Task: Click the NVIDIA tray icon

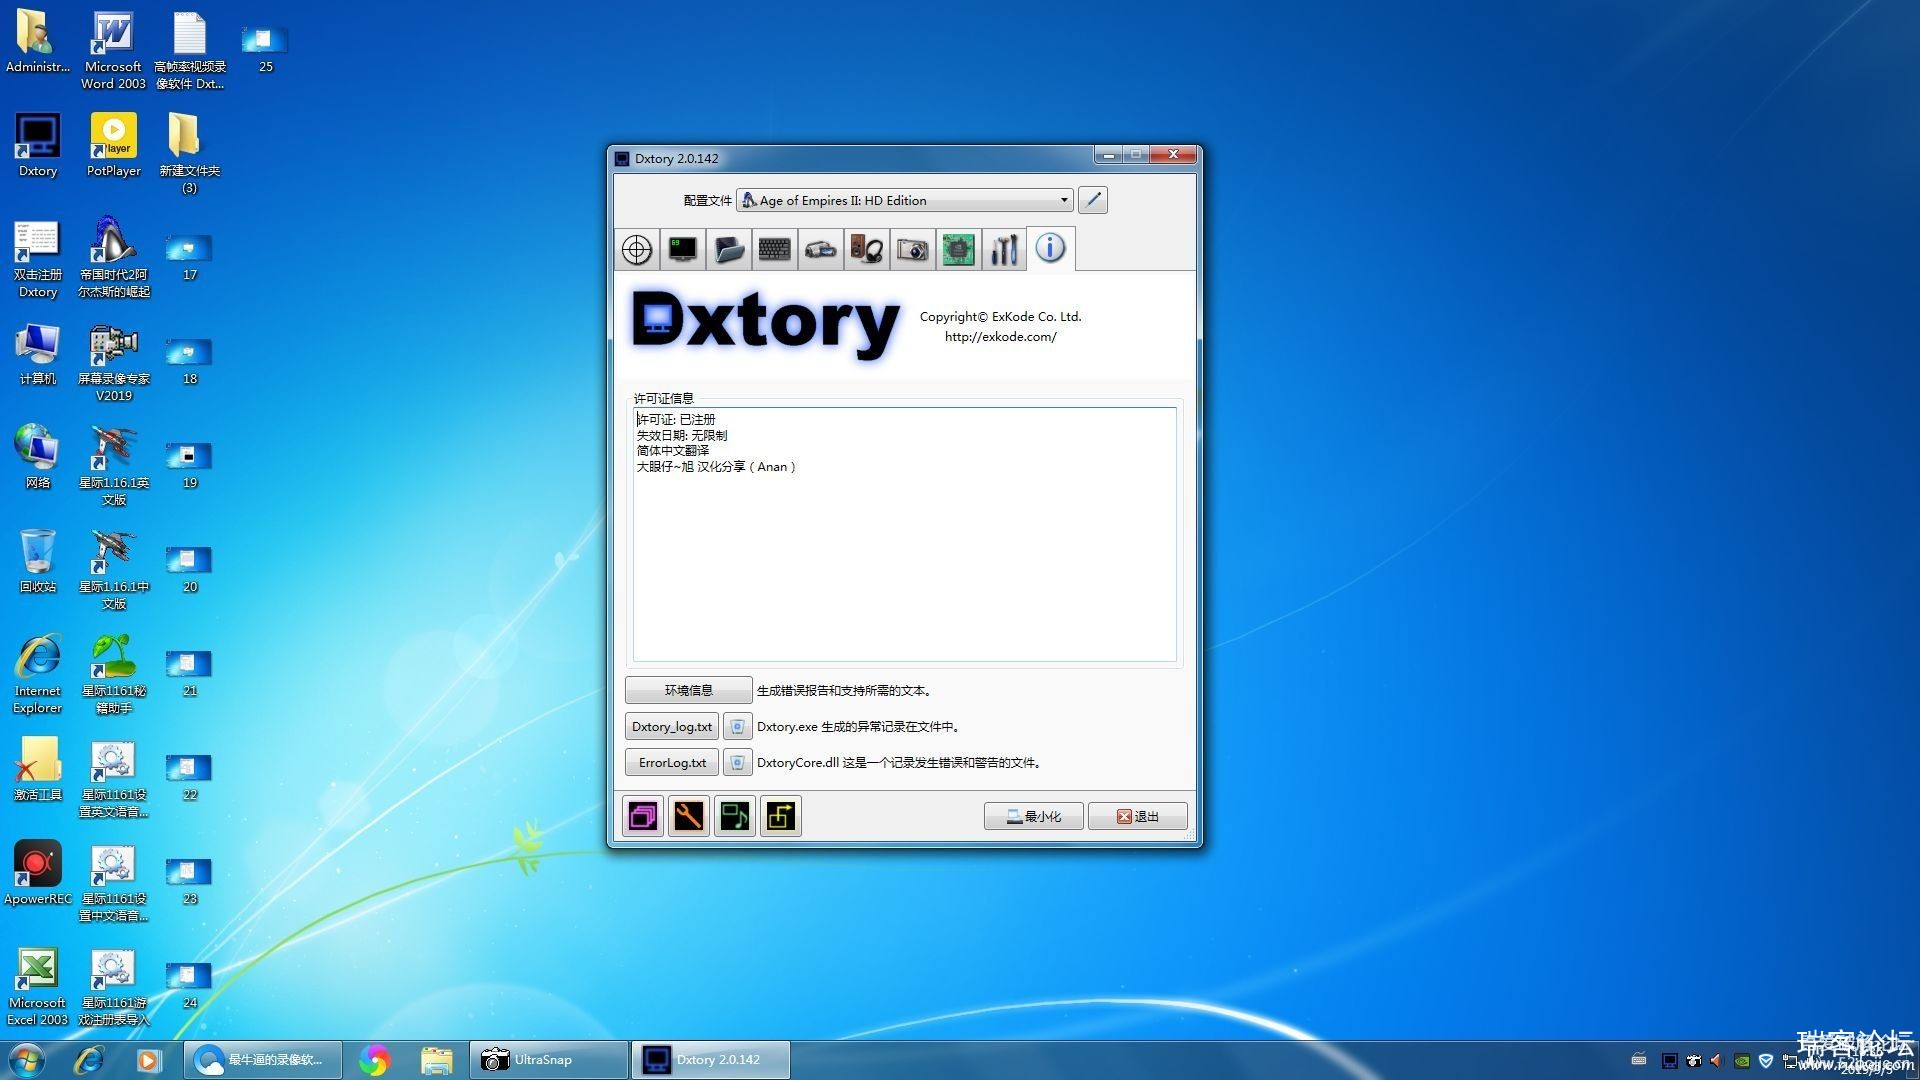Action: pos(1741,1060)
